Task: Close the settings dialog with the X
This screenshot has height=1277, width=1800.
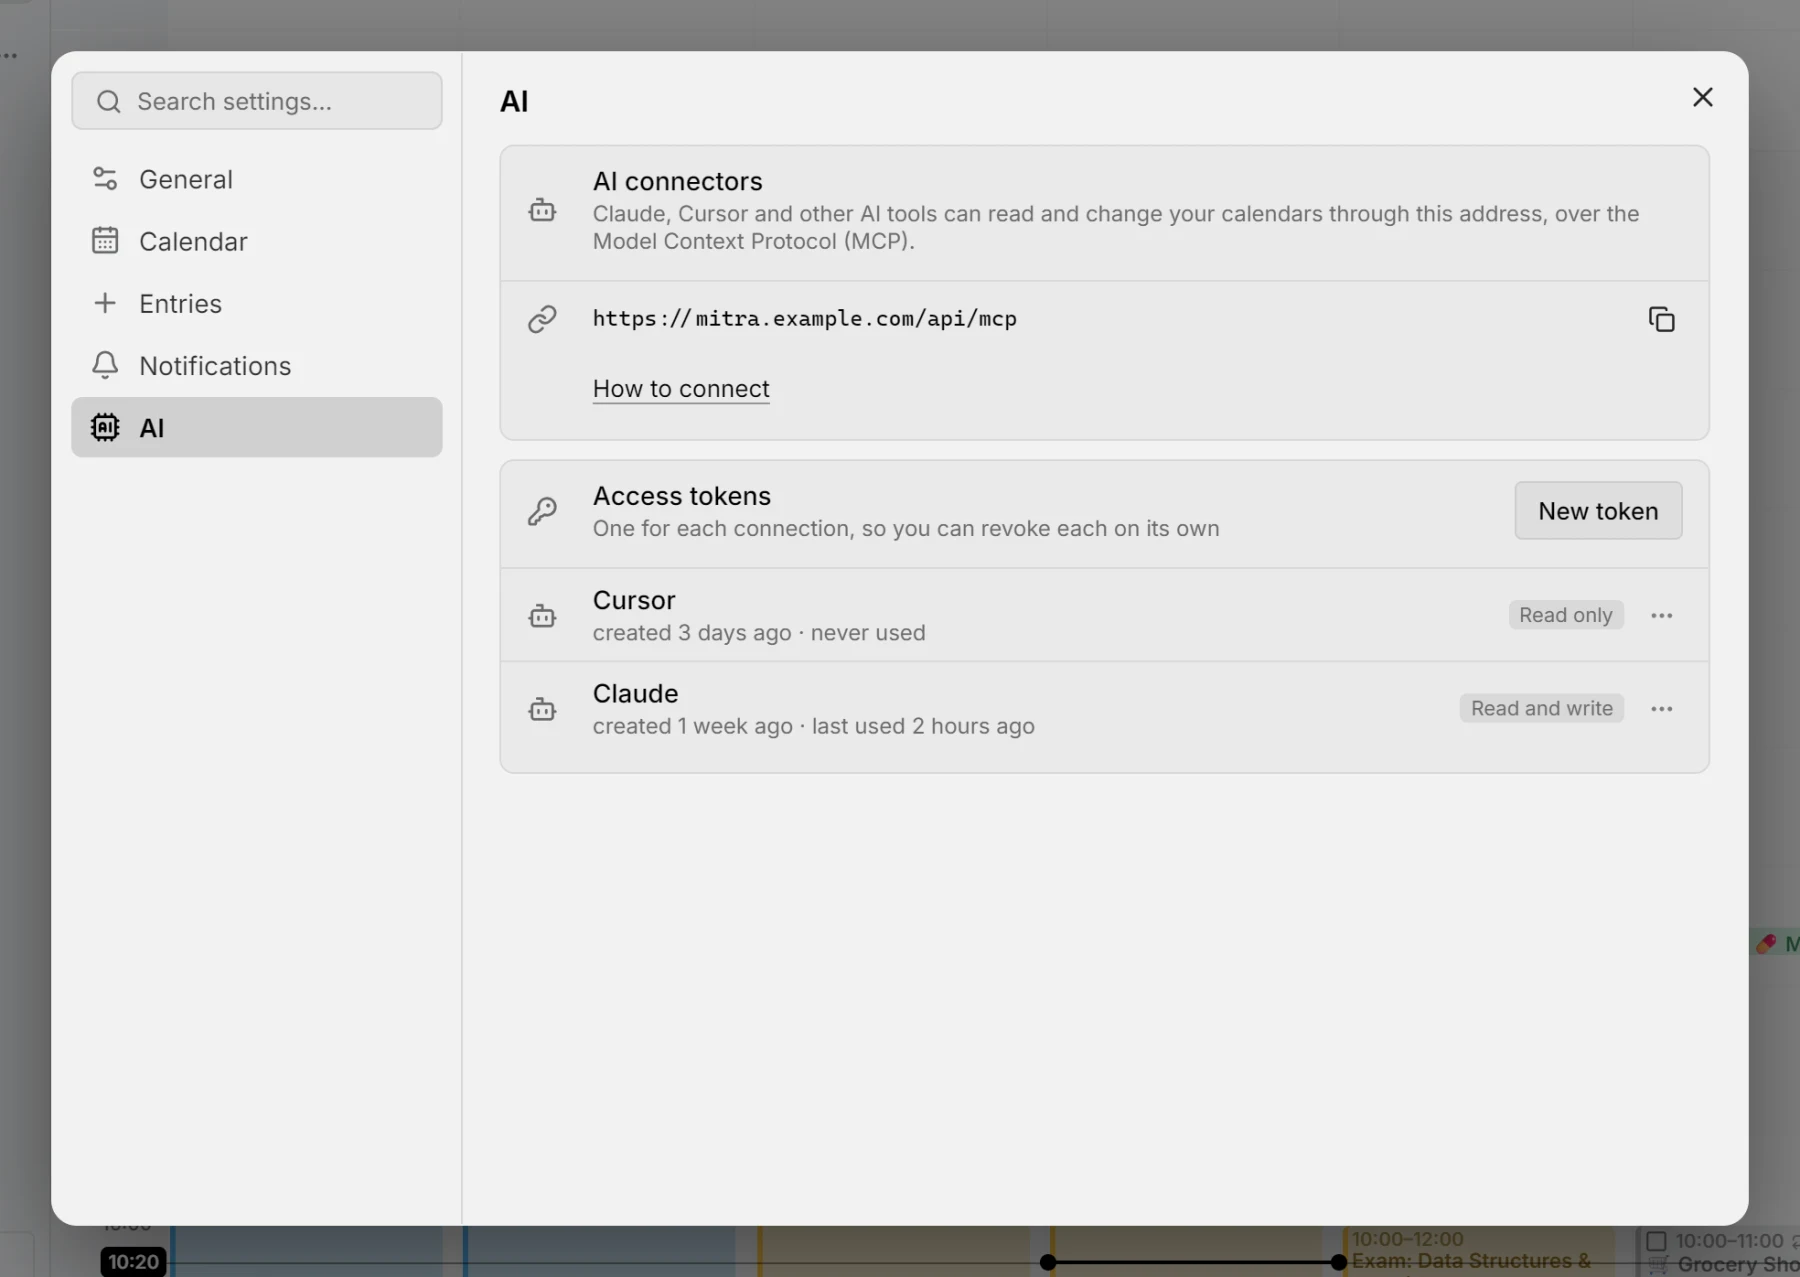Action: [1702, 97]
